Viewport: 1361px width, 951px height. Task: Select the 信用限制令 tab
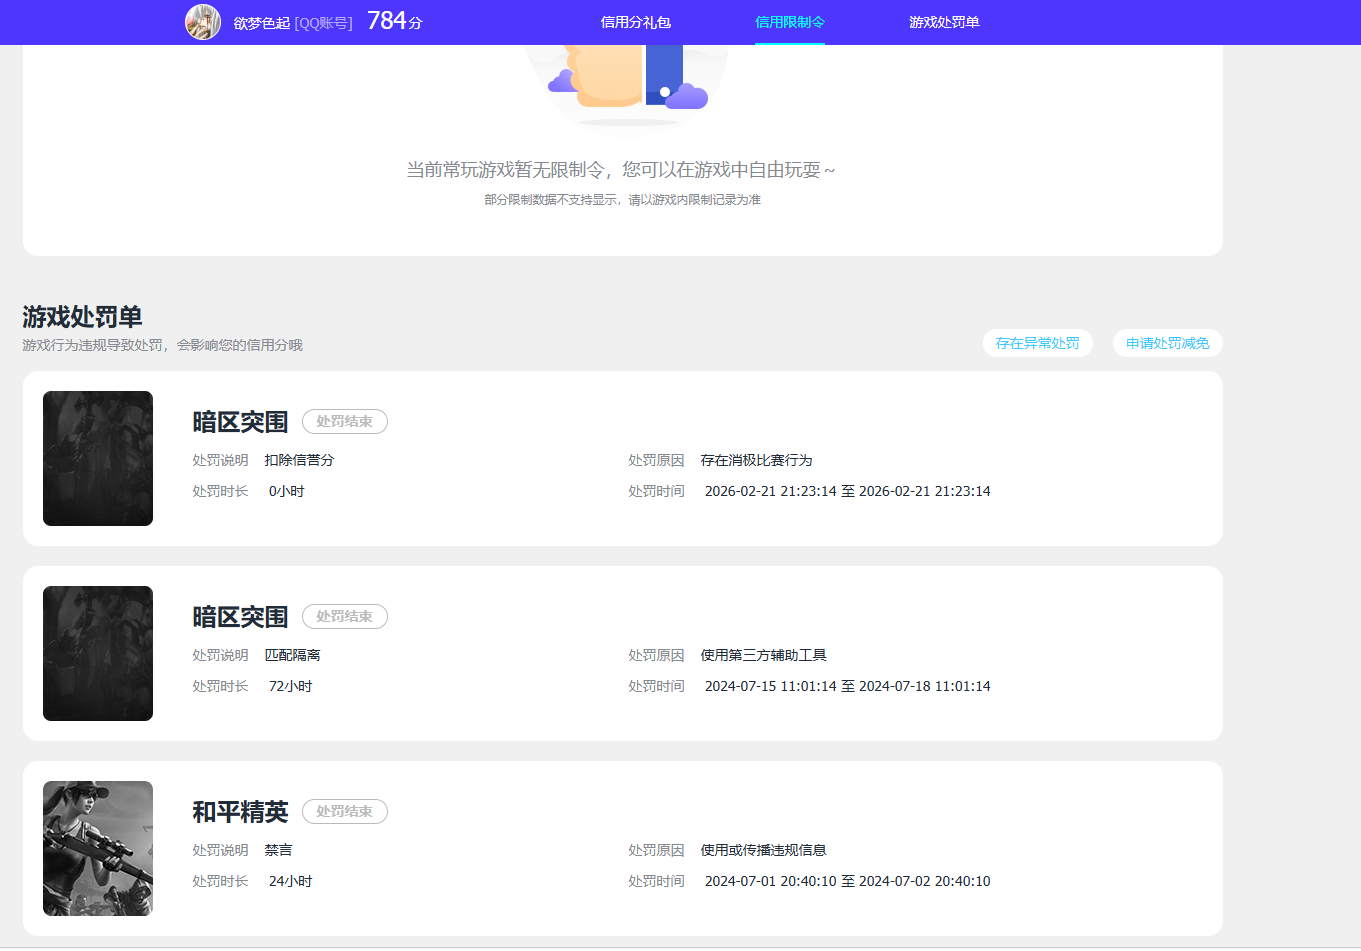click(790, 22)
